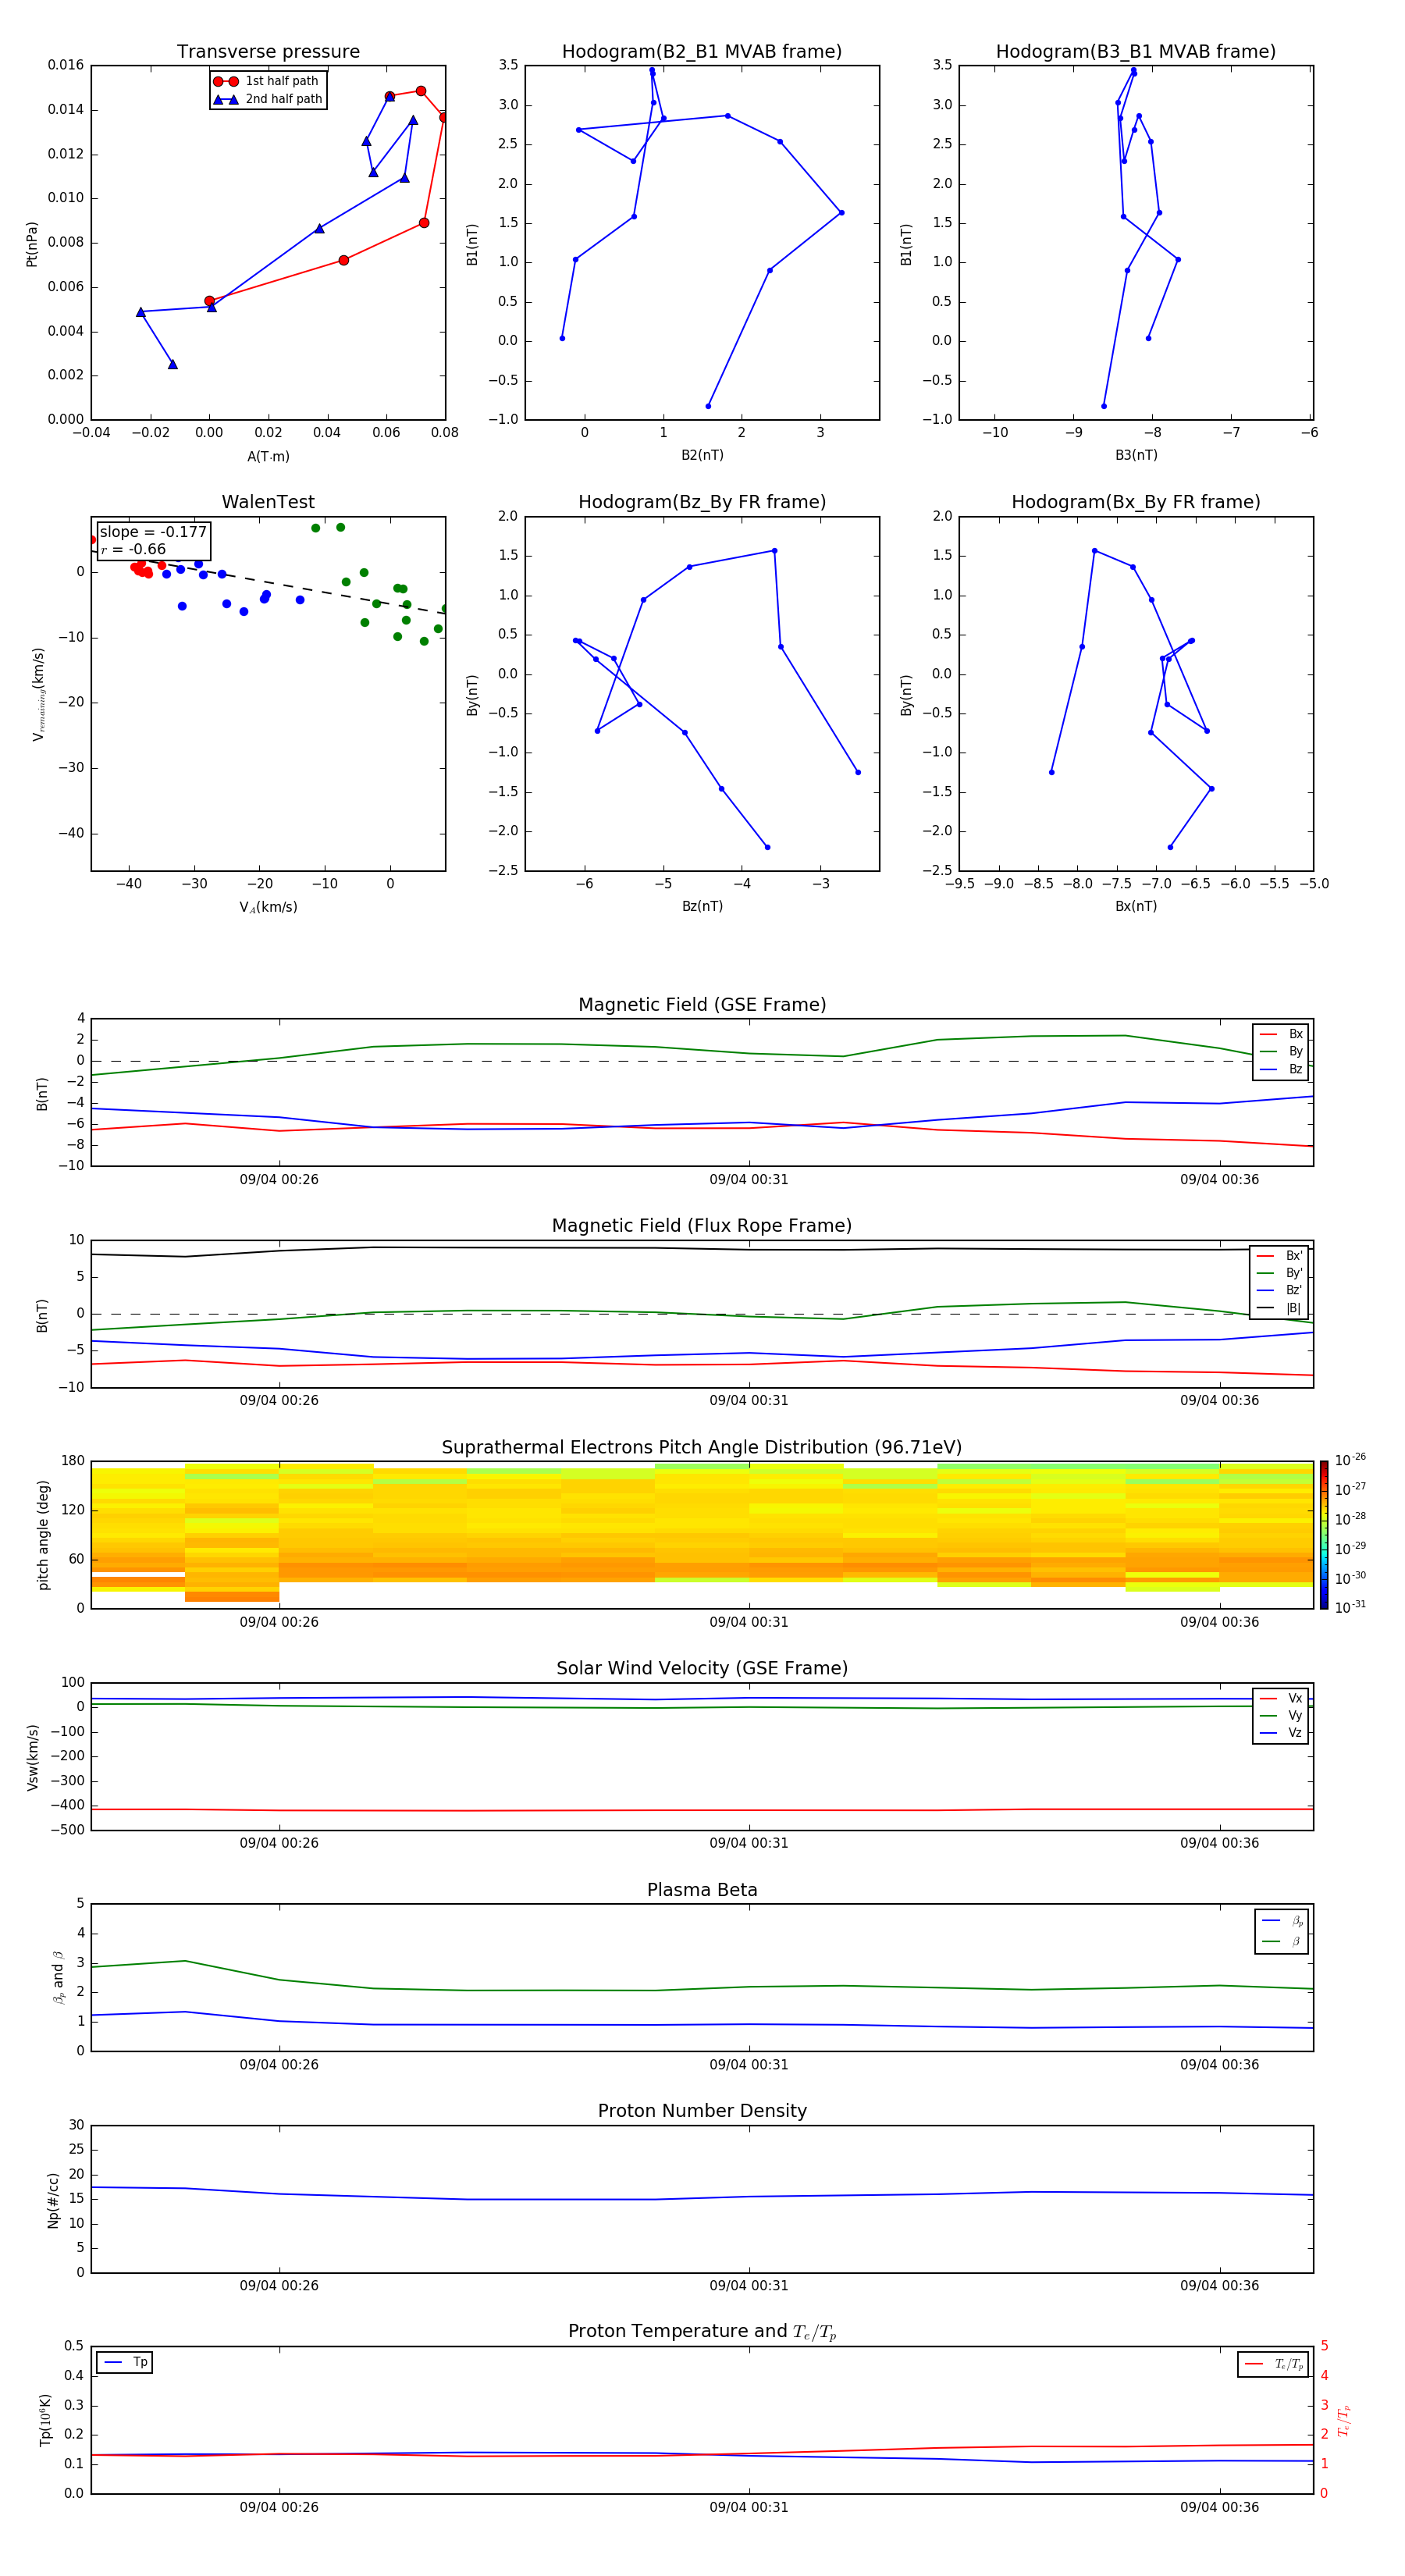Screen dimensions: 1405x2576
Task: Select the "β" Plasma Beta legend entry
Action: point(1282,1941)
